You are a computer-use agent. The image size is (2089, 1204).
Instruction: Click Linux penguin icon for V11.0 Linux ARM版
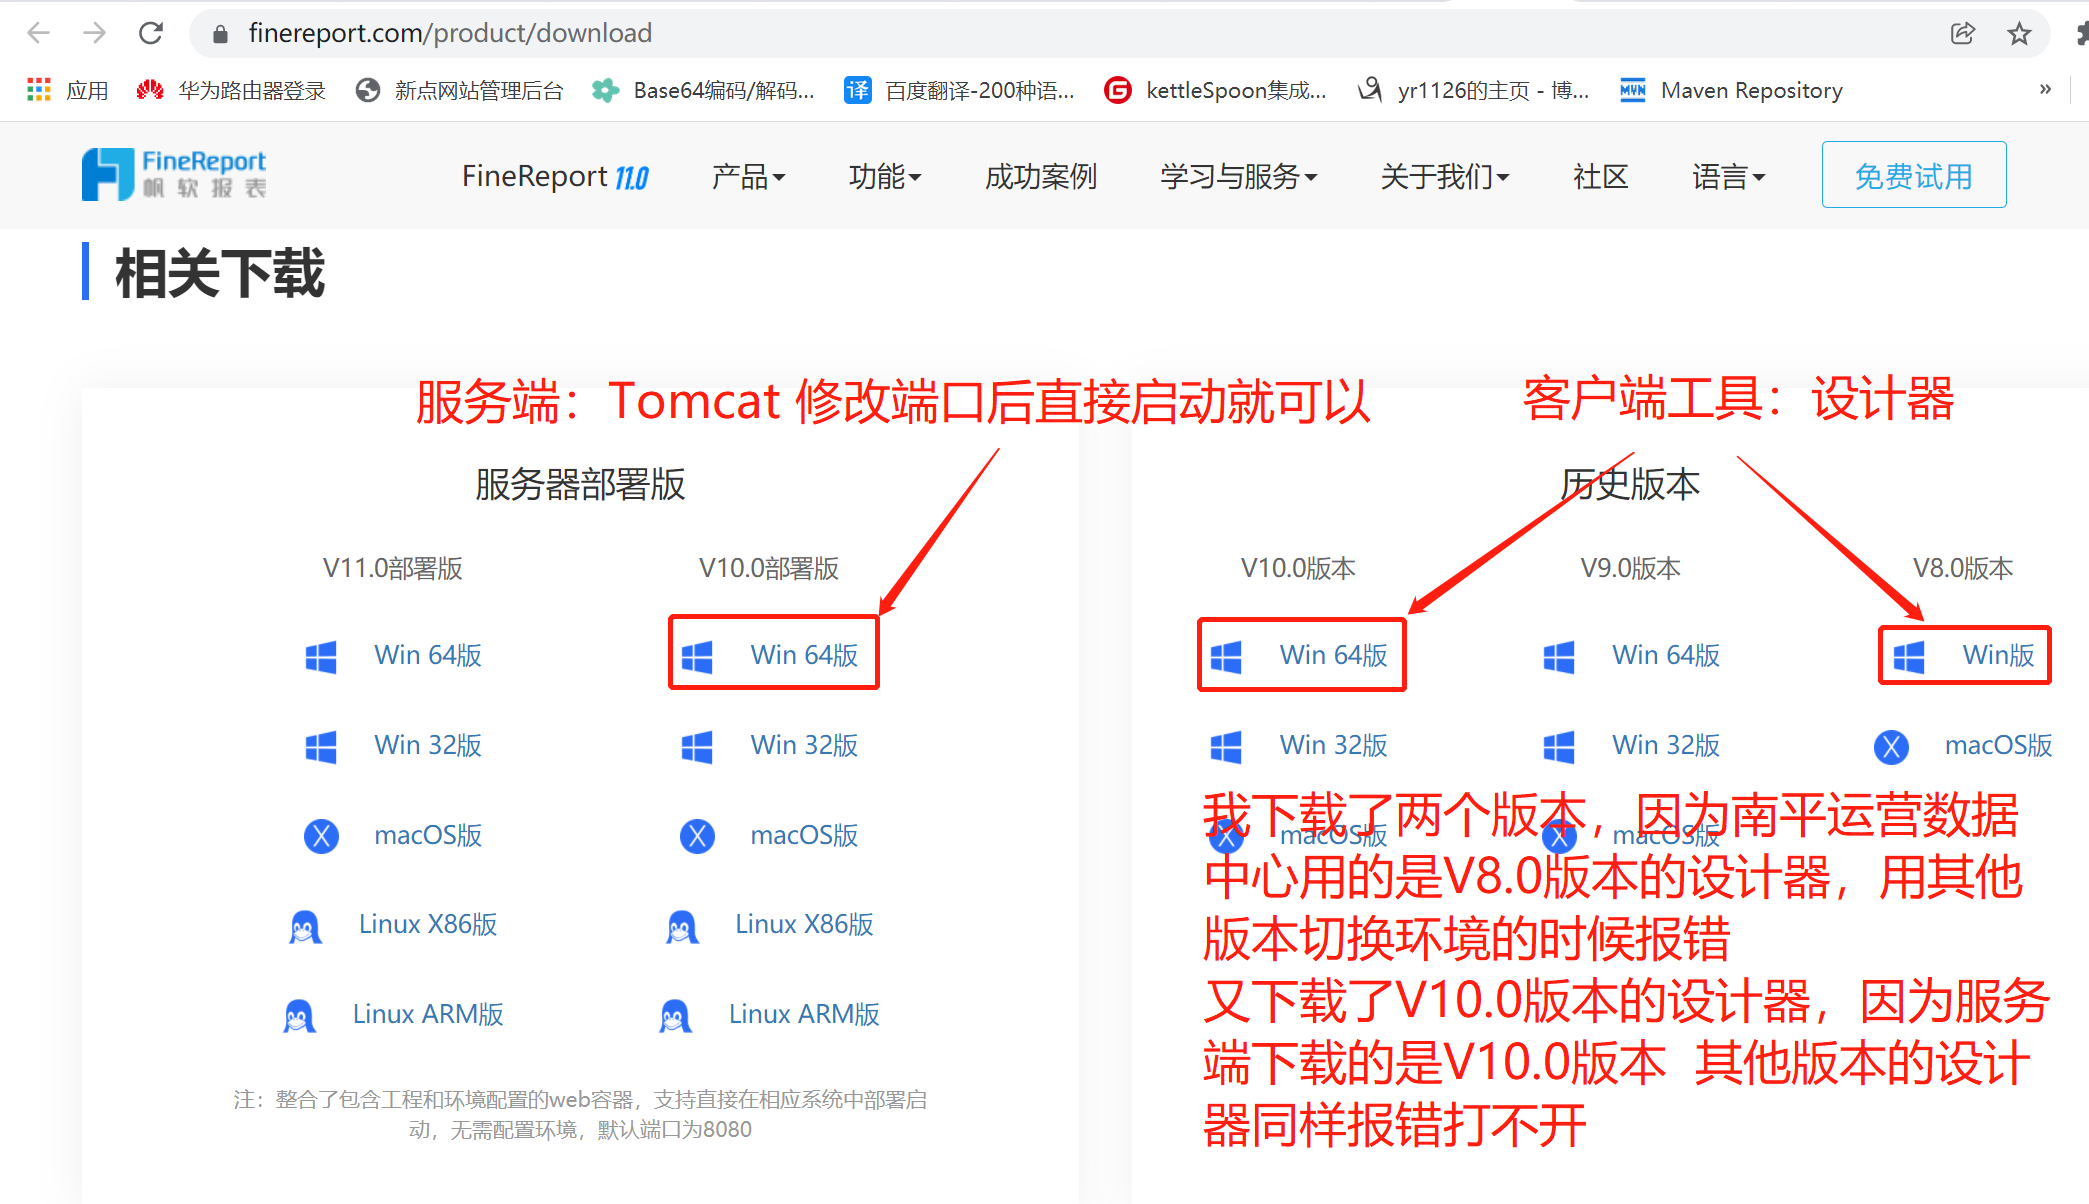point(299,1016)
